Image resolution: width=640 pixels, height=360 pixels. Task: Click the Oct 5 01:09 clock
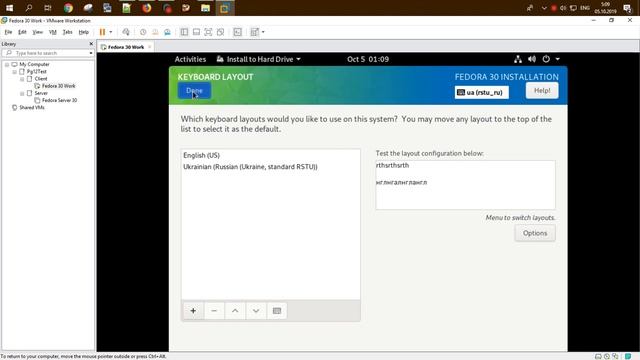coord(368,59)
